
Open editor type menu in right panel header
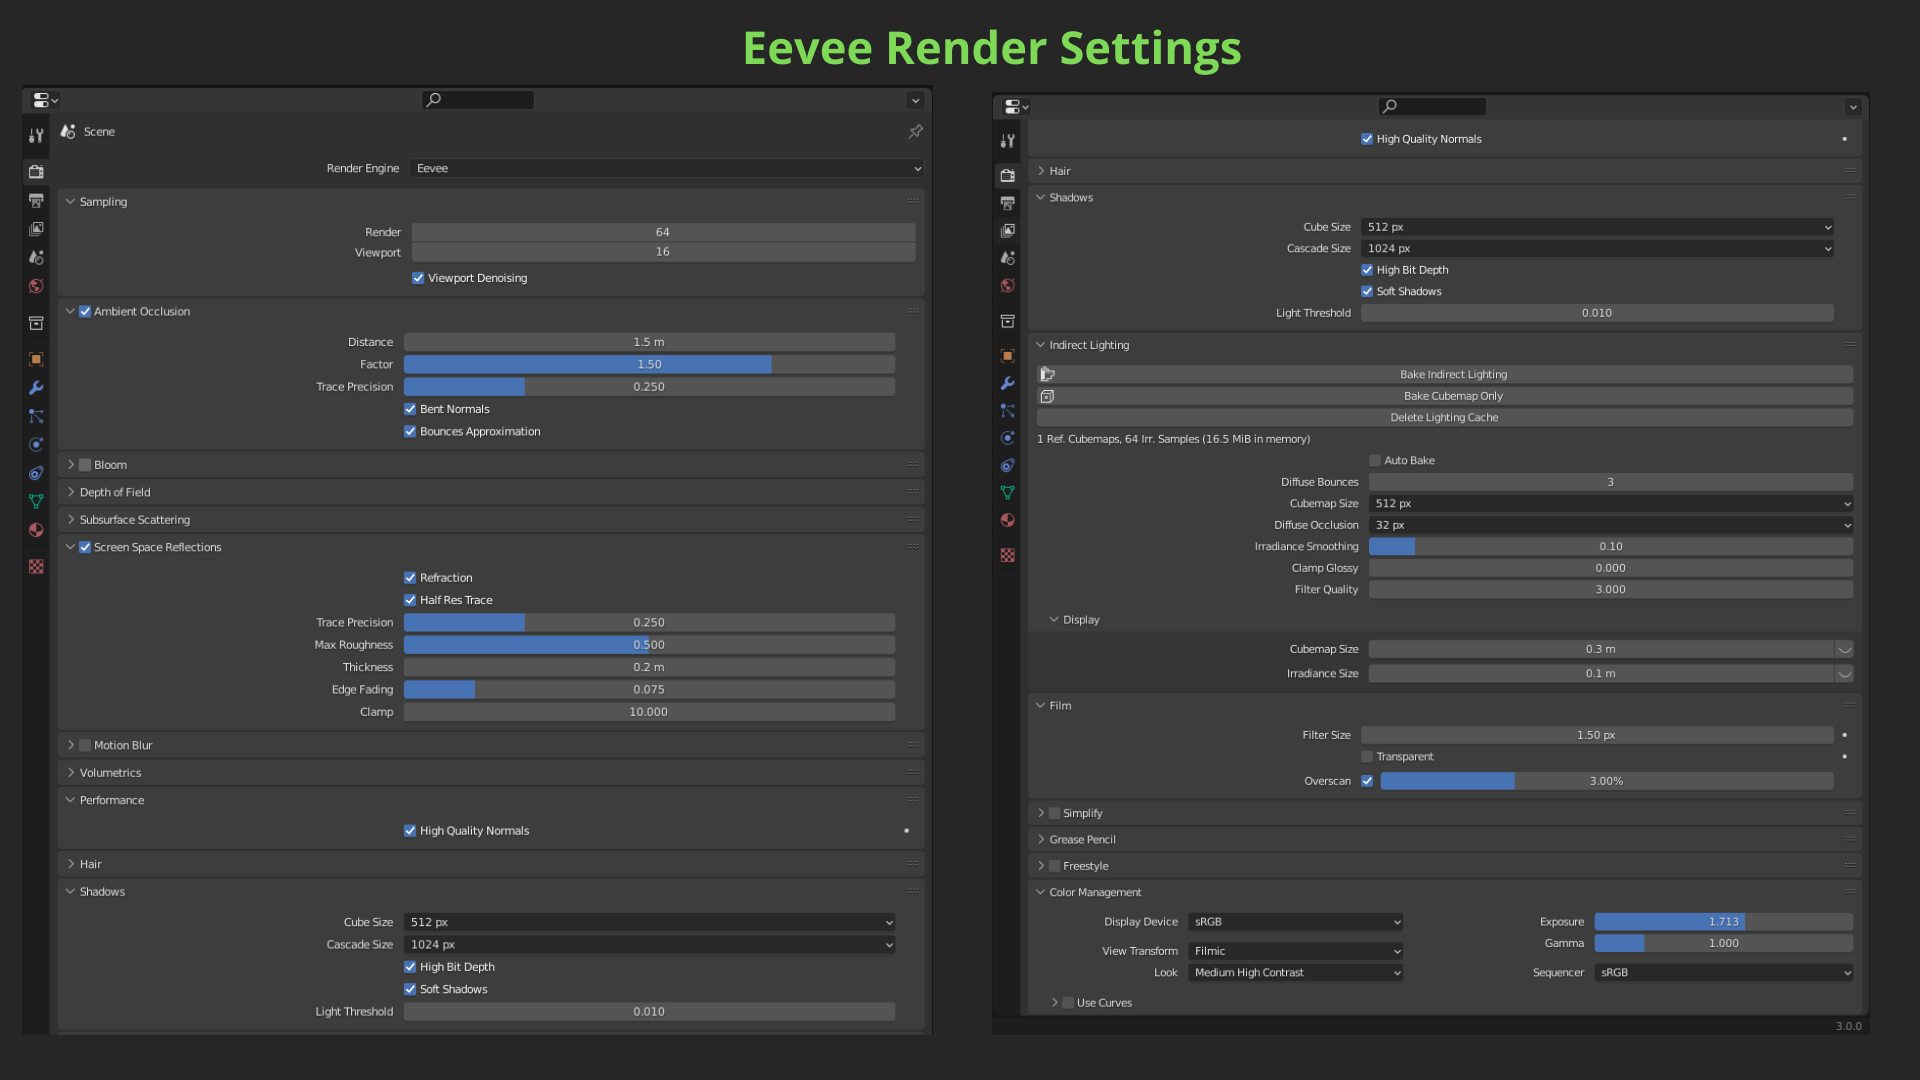coord(1016,106)
